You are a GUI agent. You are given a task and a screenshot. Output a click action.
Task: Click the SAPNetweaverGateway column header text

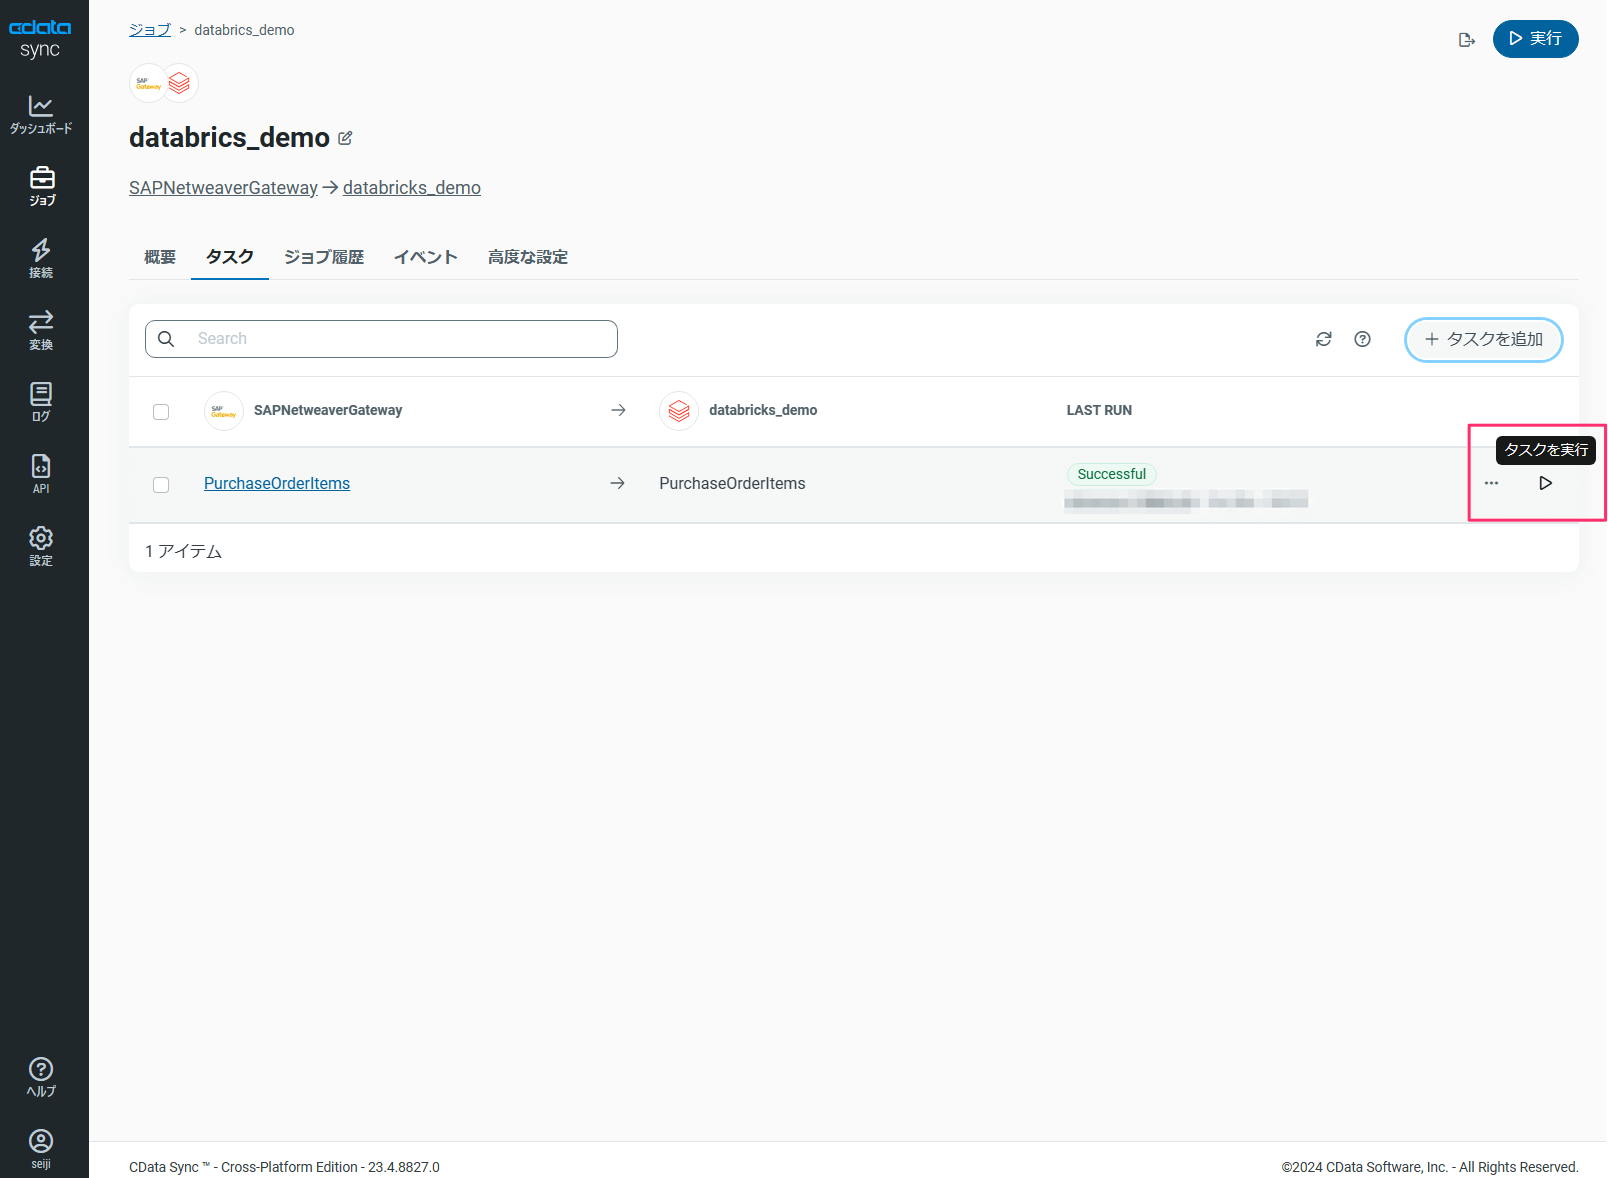[x=328, y=410]
